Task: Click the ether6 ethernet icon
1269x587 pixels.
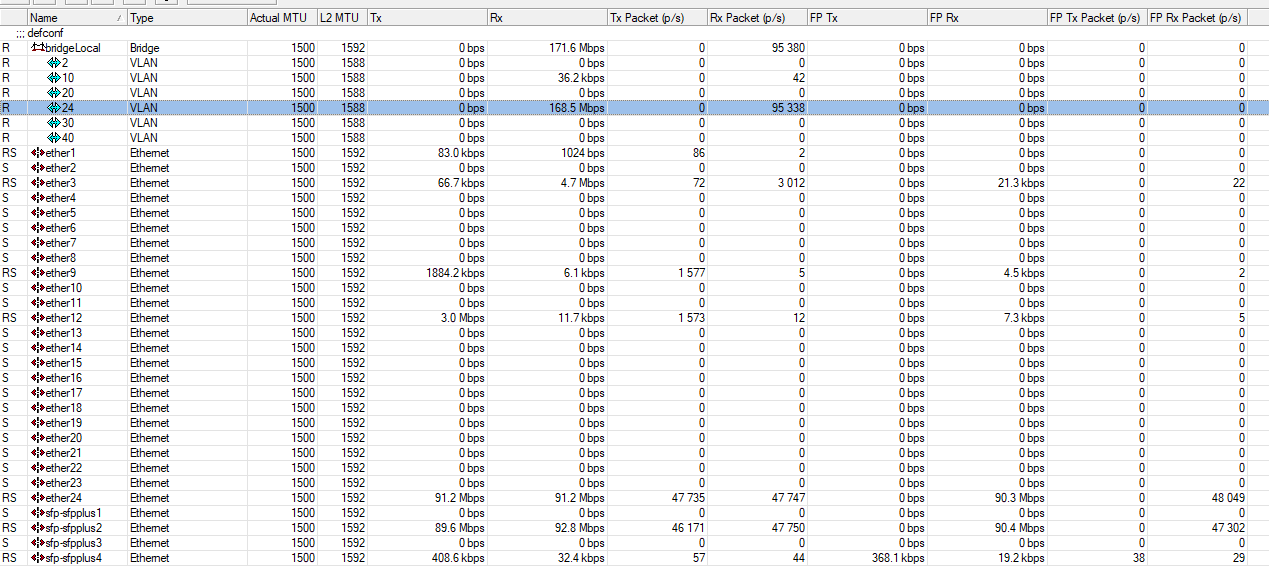Action: pyautogui.click(x=38, y=228)
